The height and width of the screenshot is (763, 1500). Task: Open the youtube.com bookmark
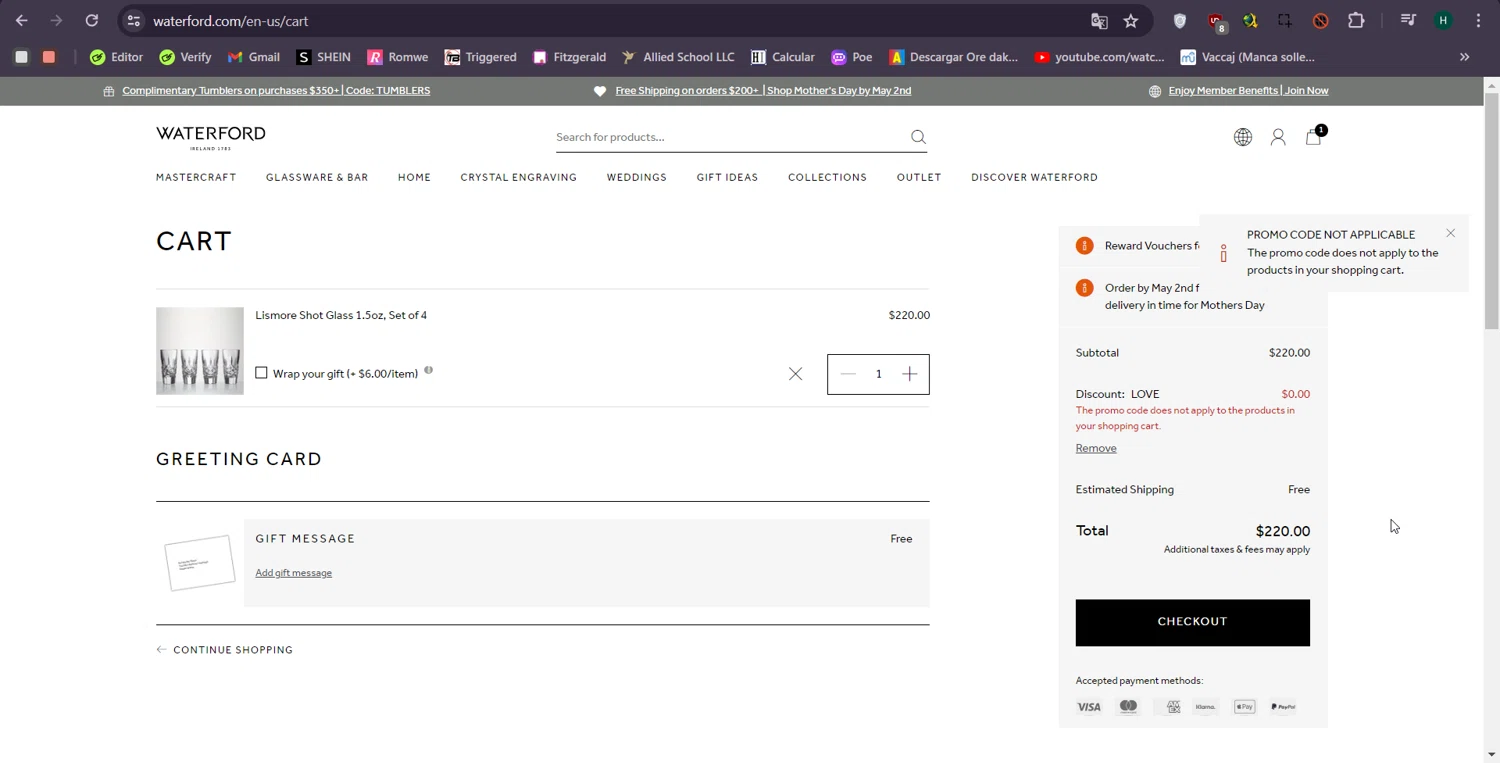[1099, 57]
